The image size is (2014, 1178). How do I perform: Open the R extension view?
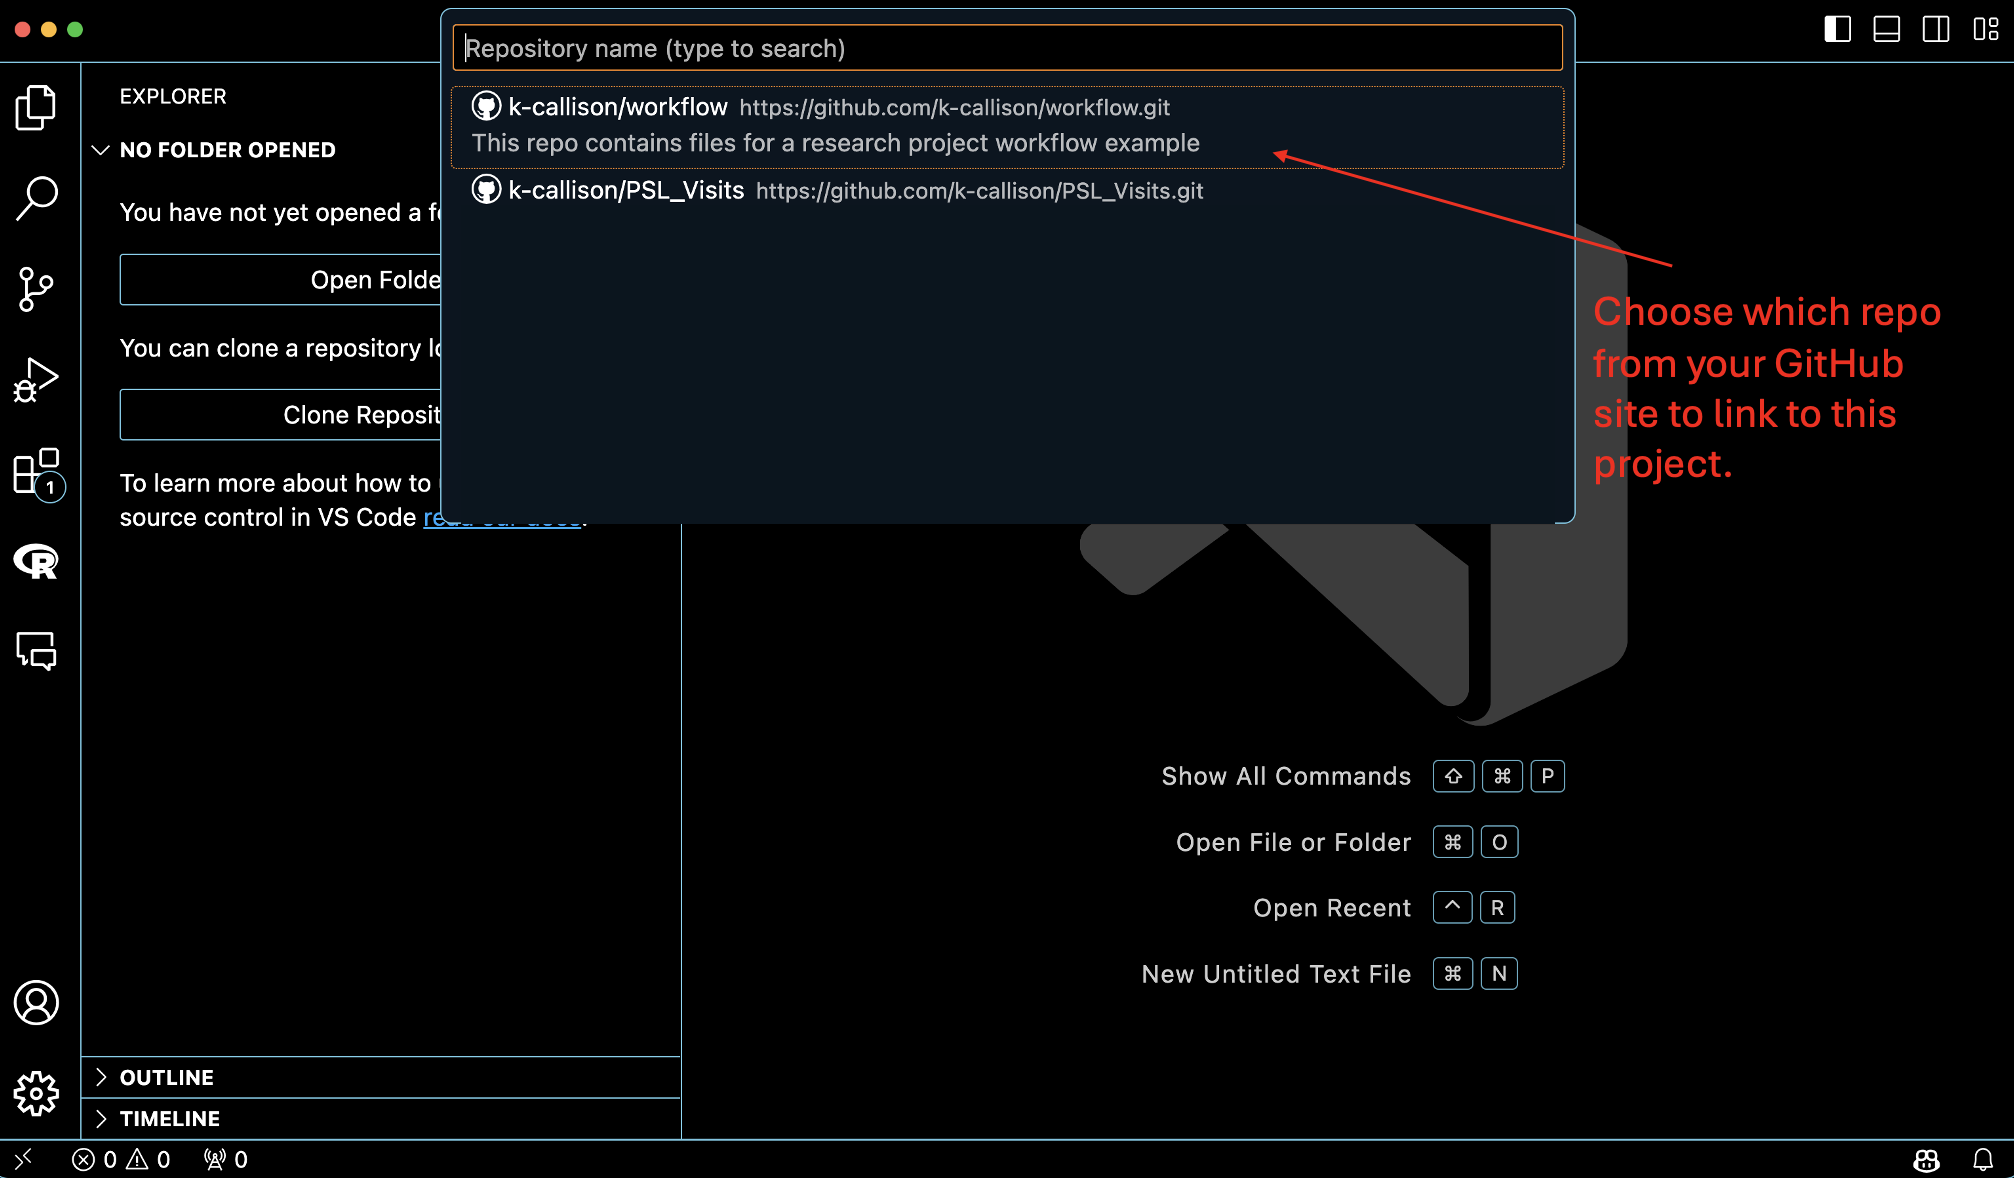click(36, 561)
